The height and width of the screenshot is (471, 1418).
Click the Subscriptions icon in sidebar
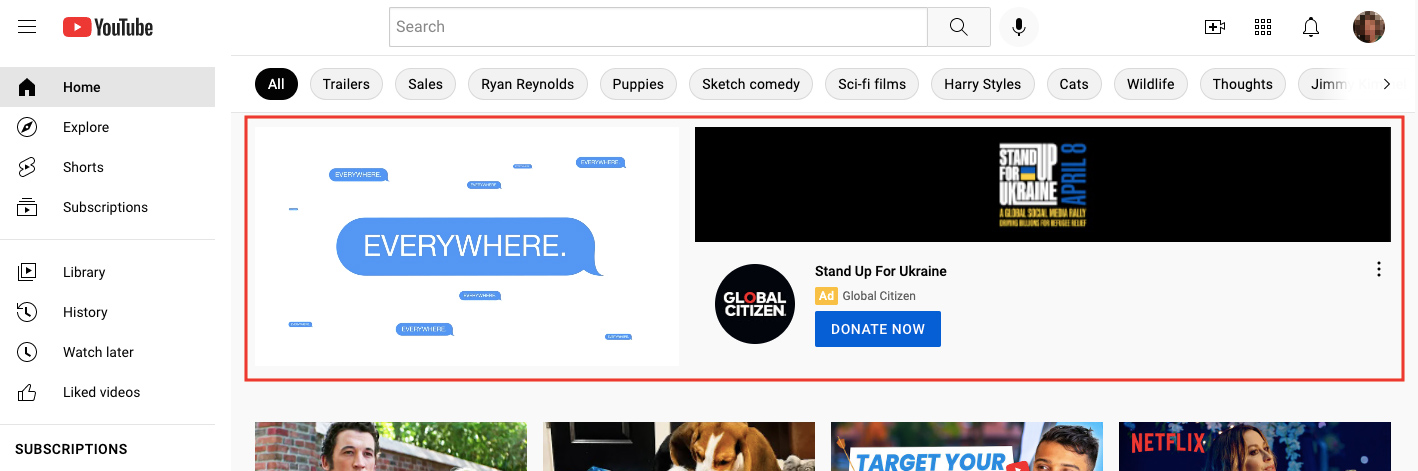[x=27, y=207]
